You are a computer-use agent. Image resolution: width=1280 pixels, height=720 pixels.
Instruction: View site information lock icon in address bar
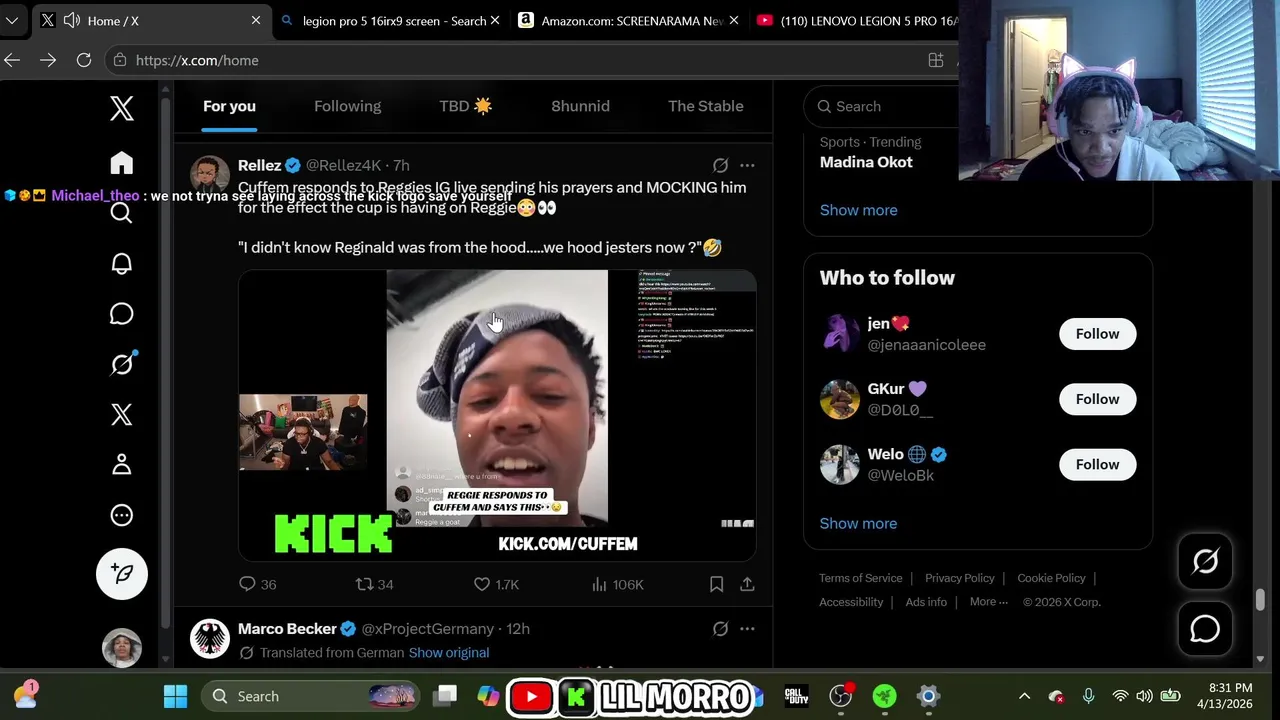tap(120, 60)
